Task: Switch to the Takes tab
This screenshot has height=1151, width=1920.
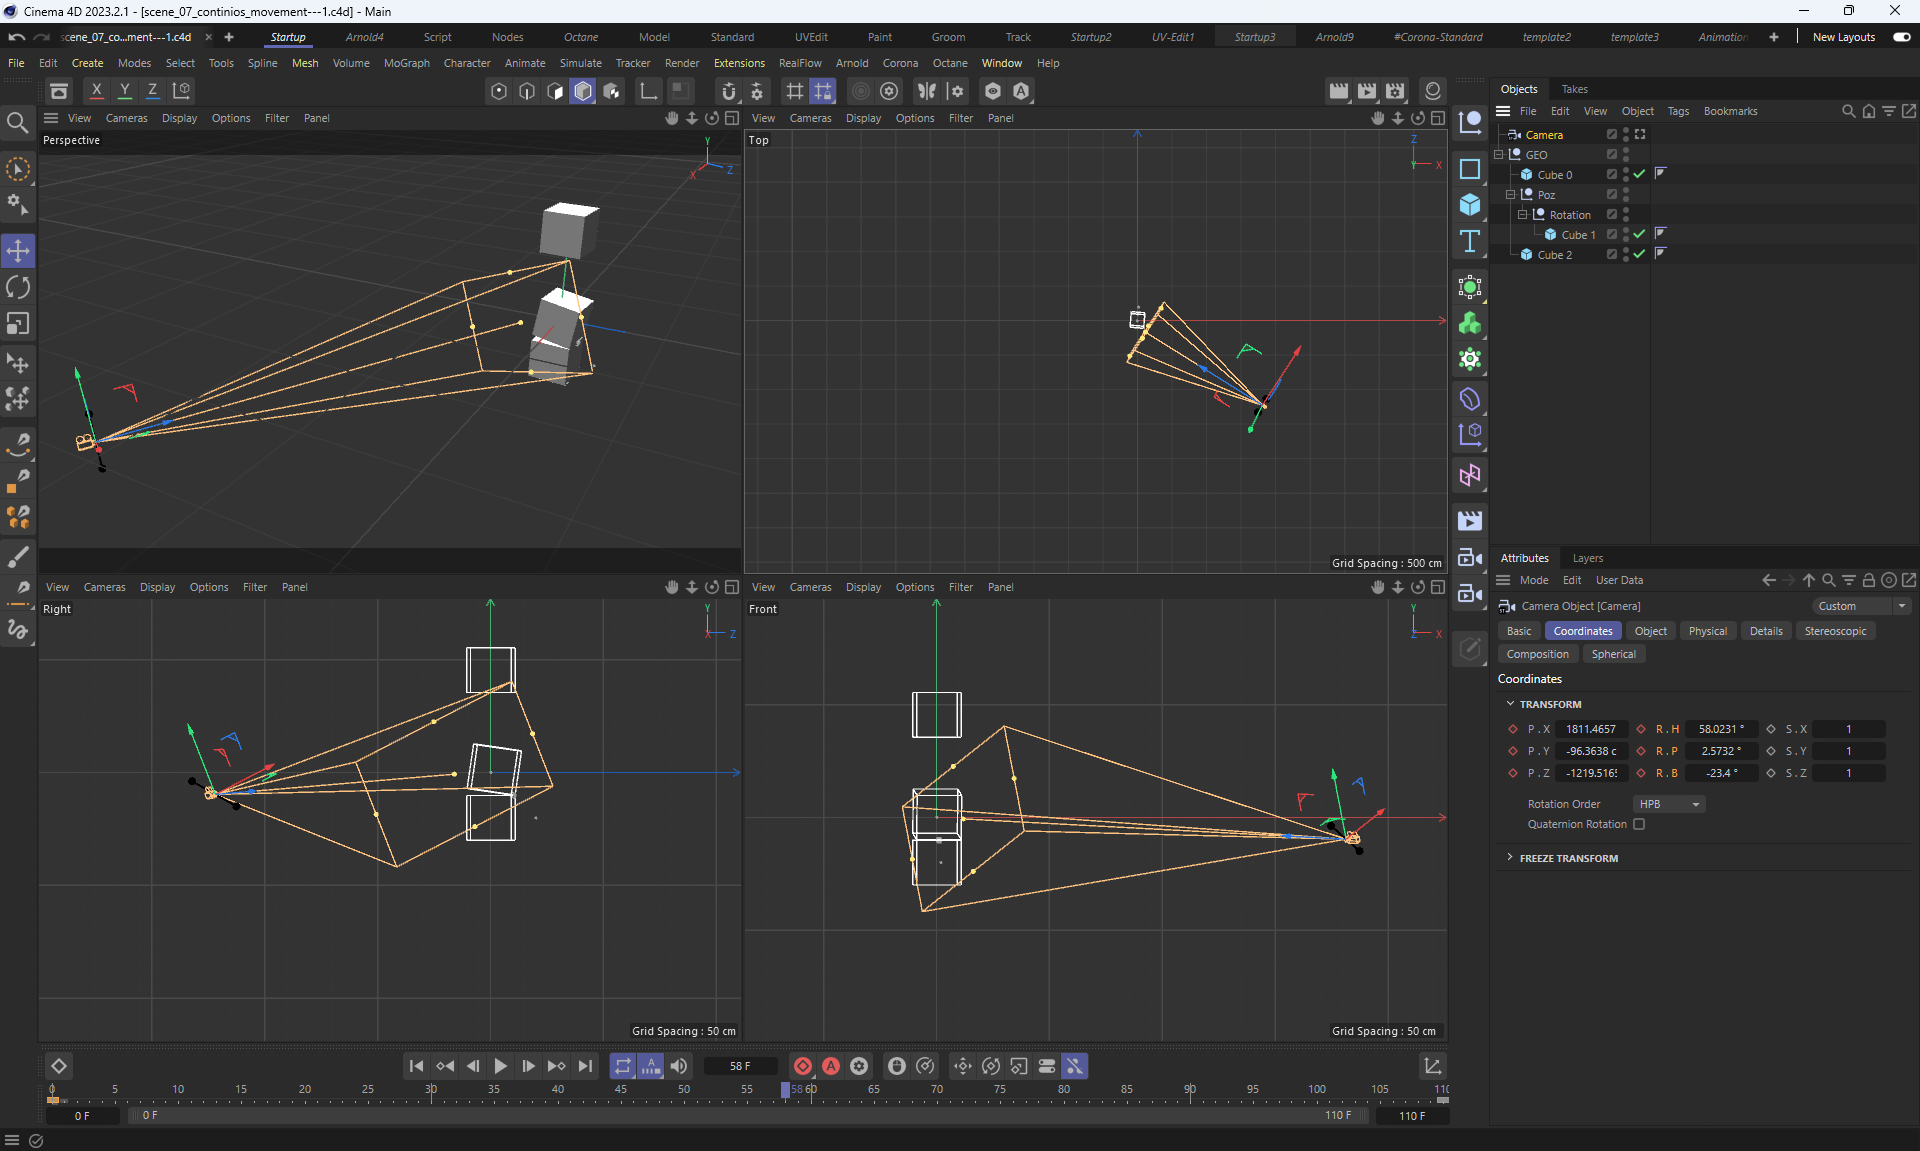Action: [1574, 89]
